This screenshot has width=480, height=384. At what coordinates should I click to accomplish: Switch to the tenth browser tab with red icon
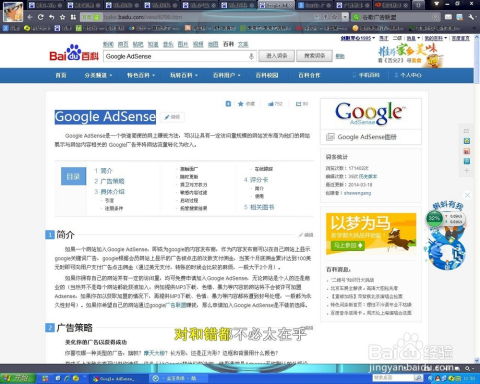[391, 5]
